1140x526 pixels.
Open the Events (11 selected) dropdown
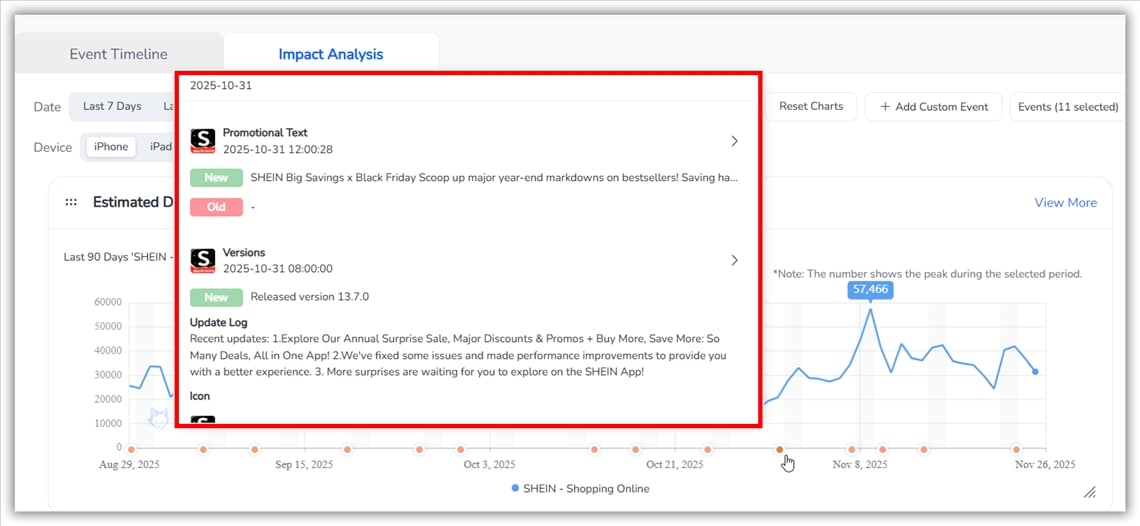1067,107
